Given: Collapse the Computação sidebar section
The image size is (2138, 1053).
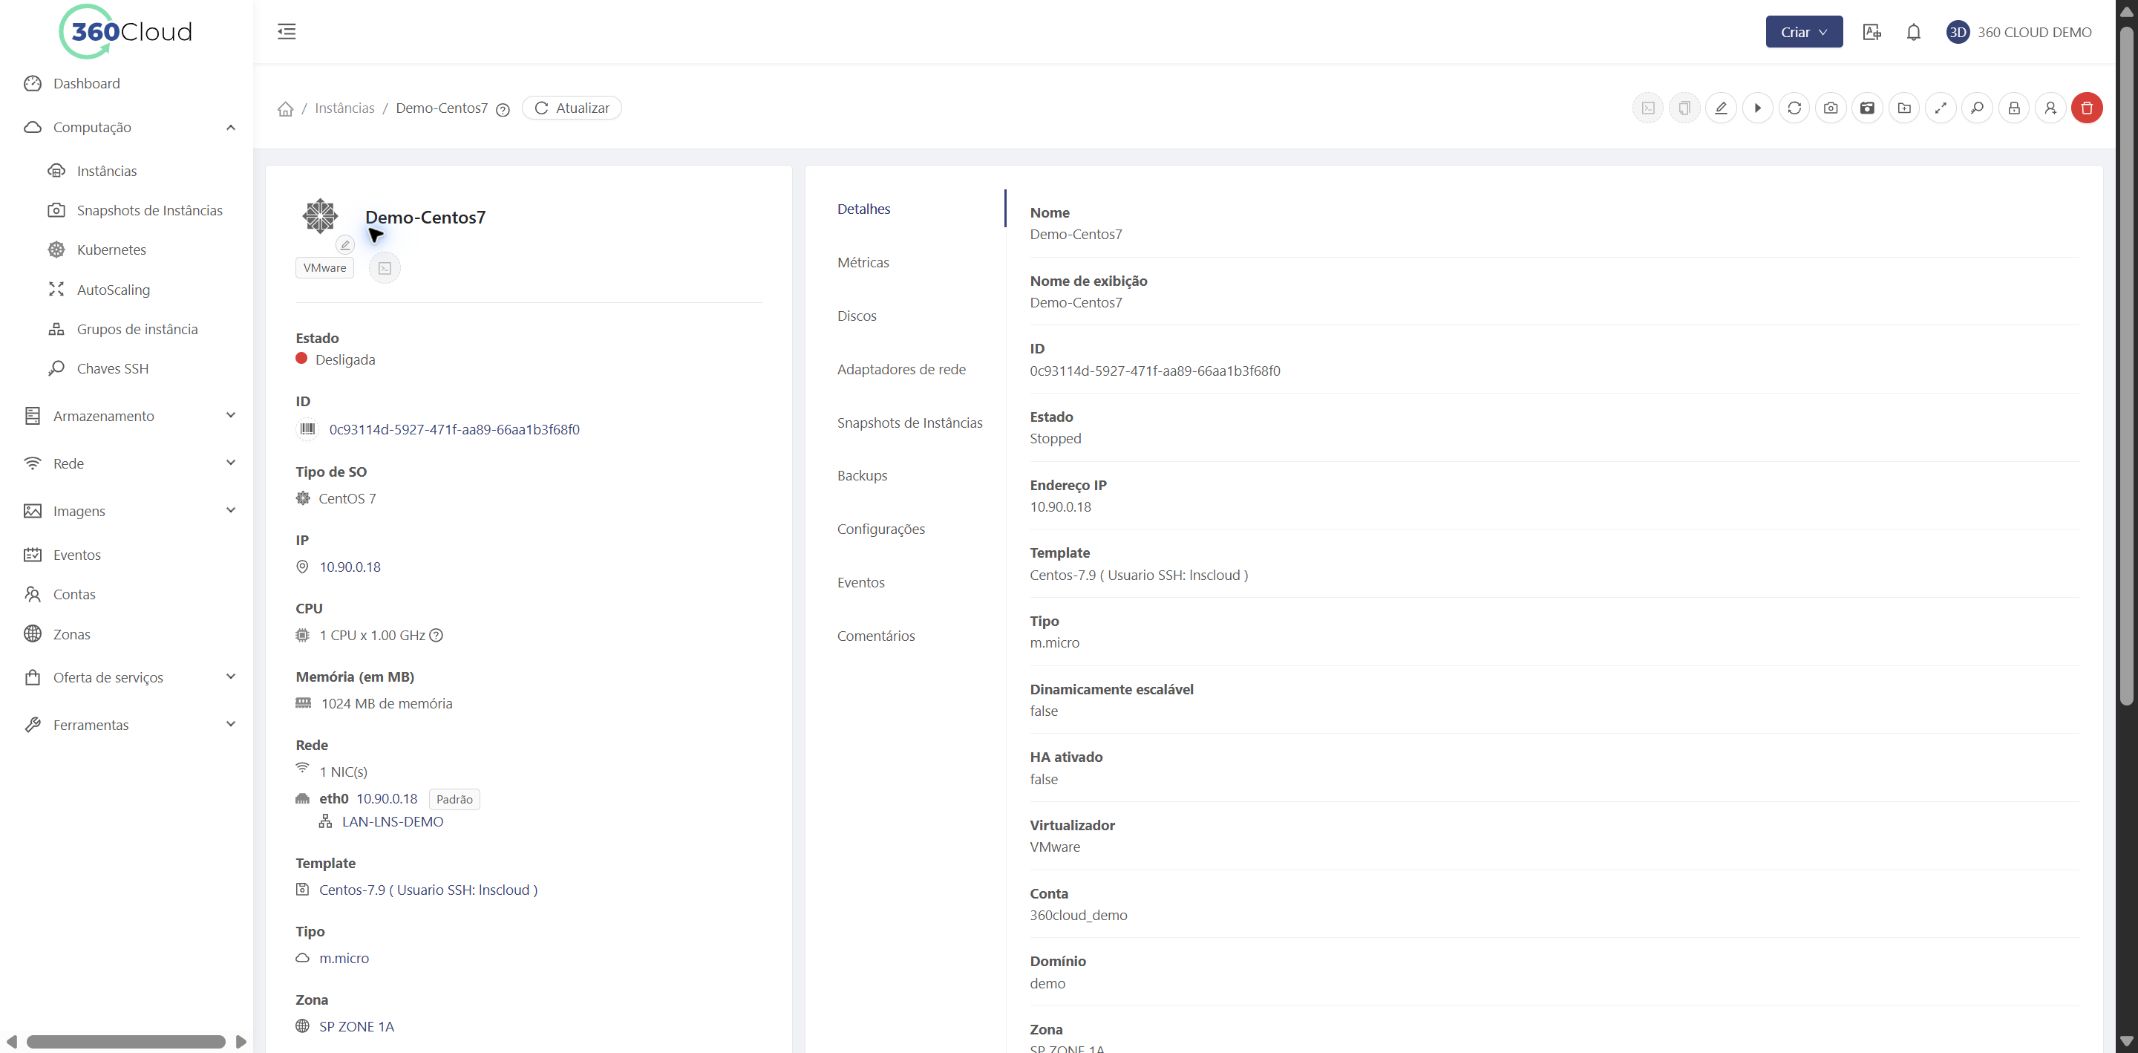Looking at the screenshot, I should [x=231, y=127].
